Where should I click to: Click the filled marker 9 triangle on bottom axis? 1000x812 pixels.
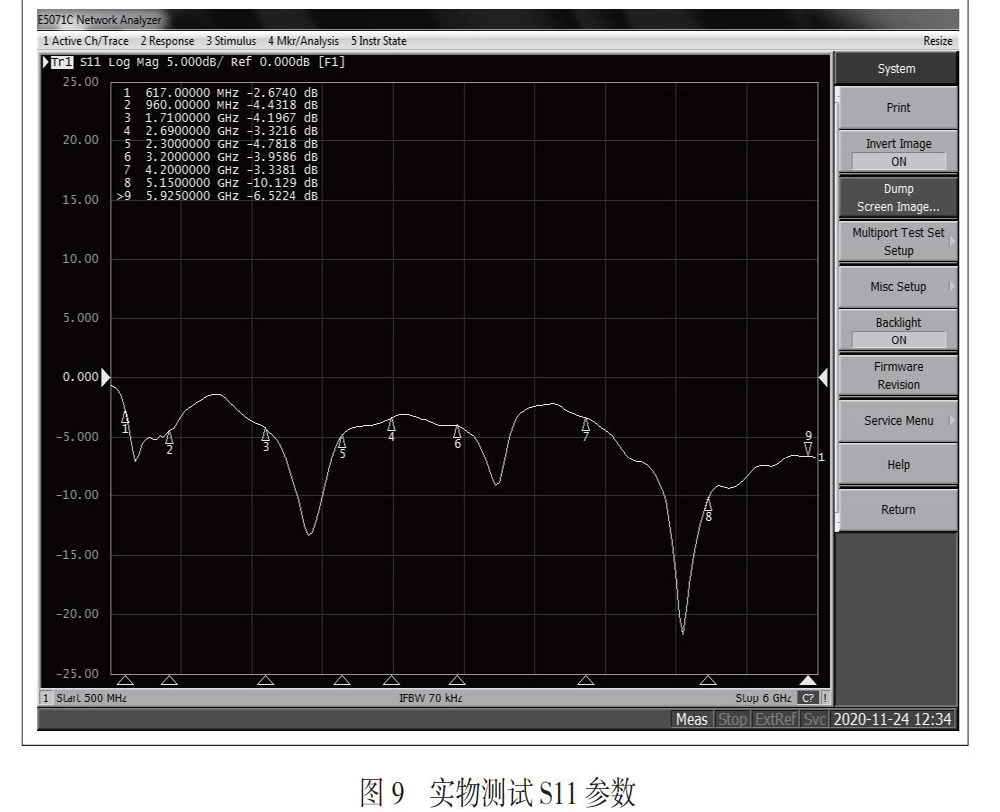(808, 680)
